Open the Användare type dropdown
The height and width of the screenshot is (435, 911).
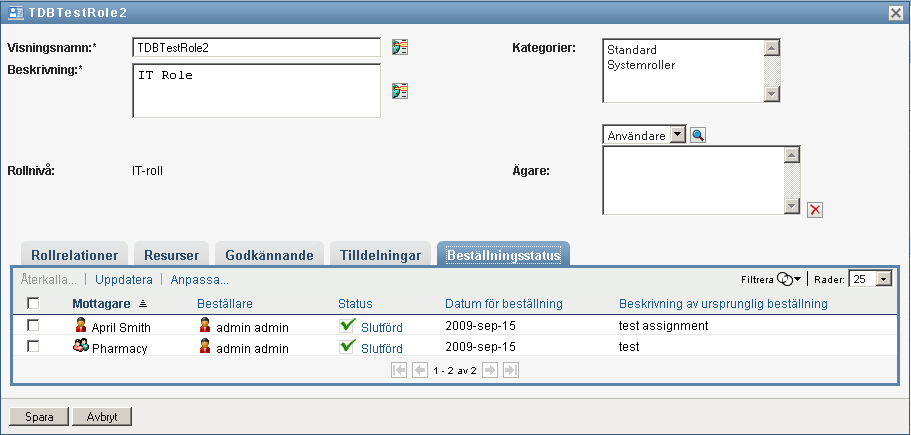pyautogui.click(x=677, y=135)
